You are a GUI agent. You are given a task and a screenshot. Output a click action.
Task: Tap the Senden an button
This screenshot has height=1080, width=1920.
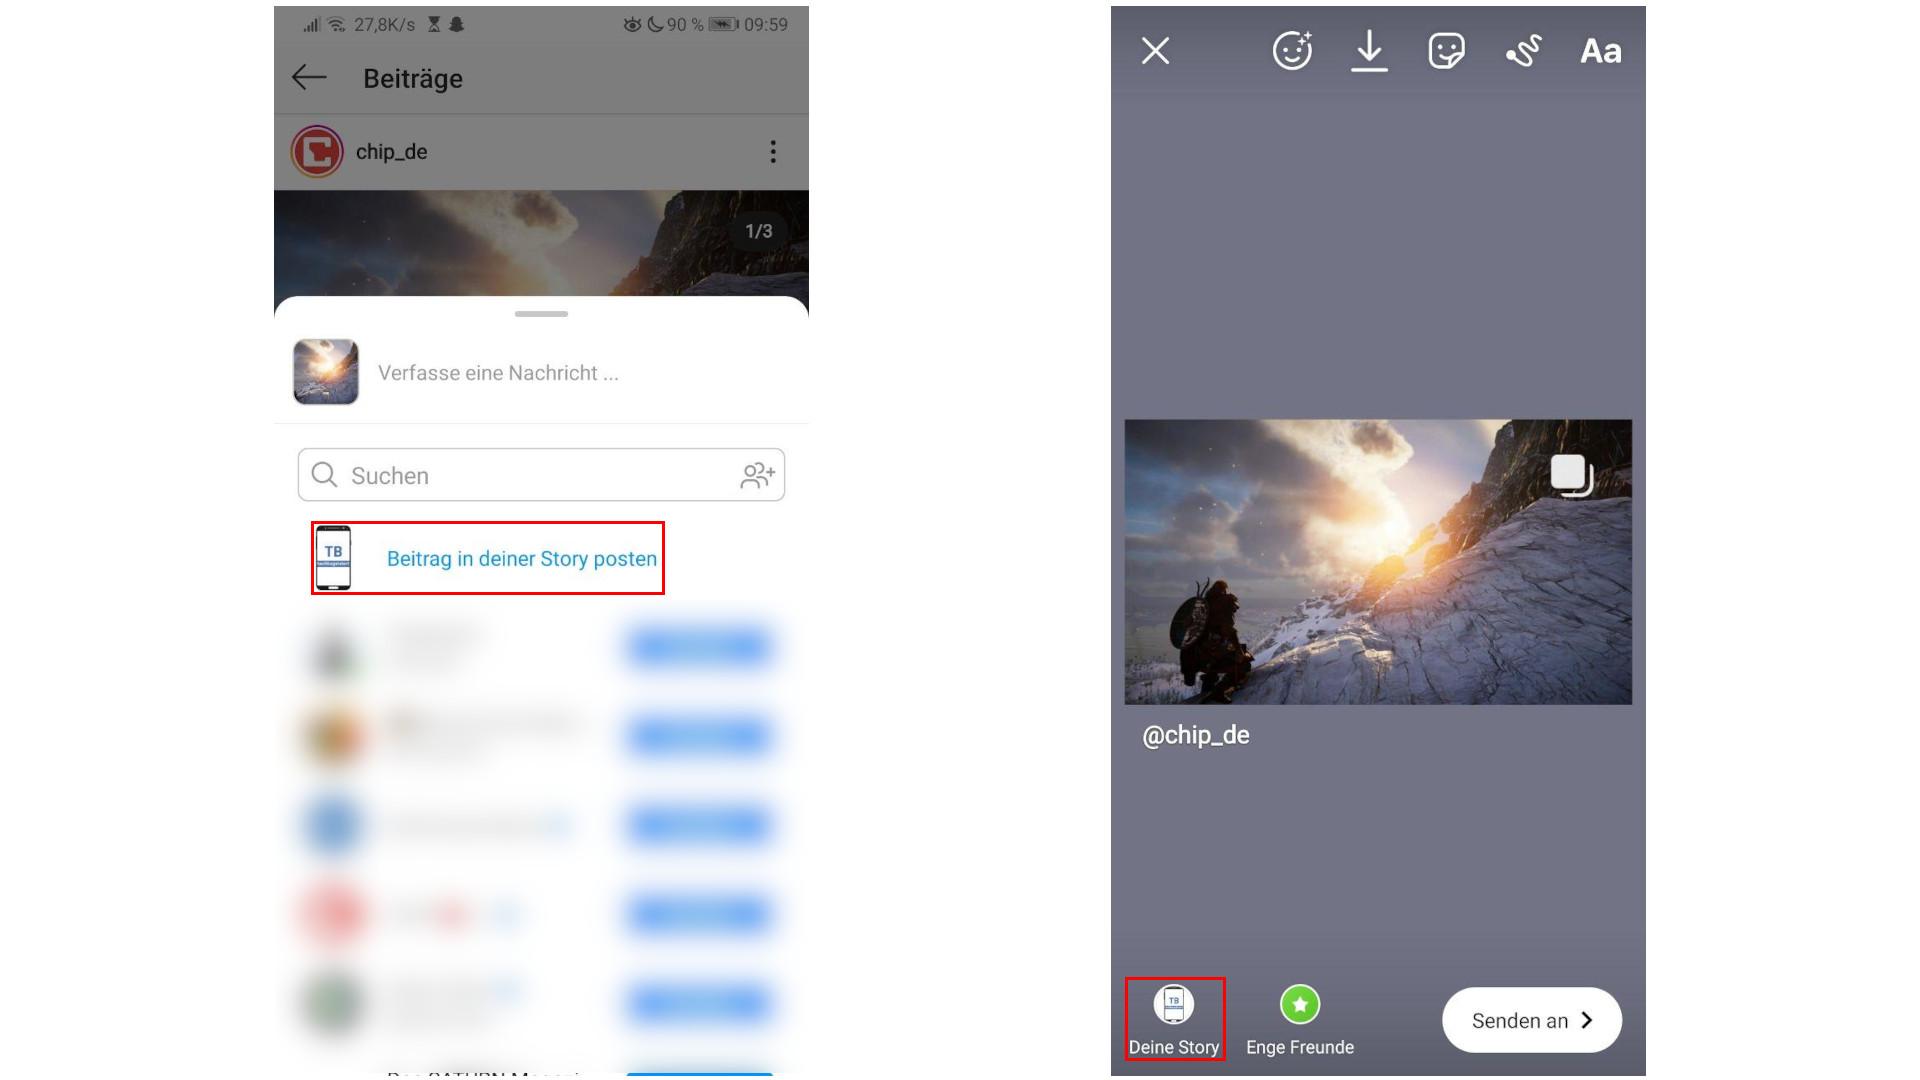1530,1020
